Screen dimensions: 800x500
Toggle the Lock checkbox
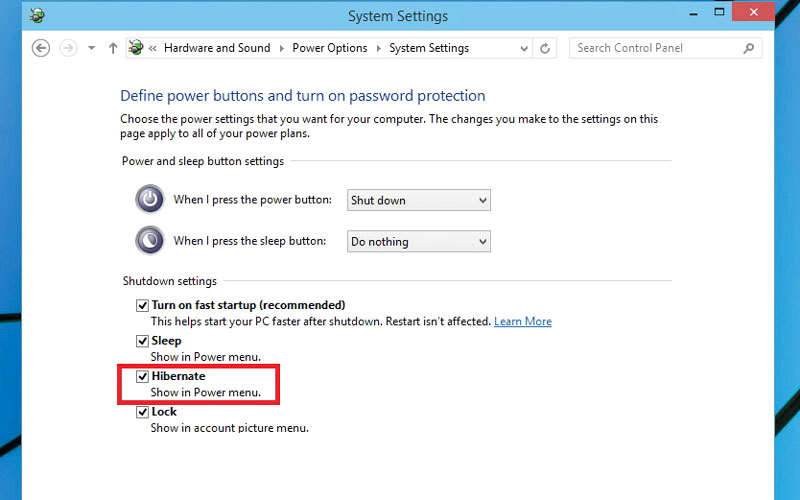(x=142, y=412)
